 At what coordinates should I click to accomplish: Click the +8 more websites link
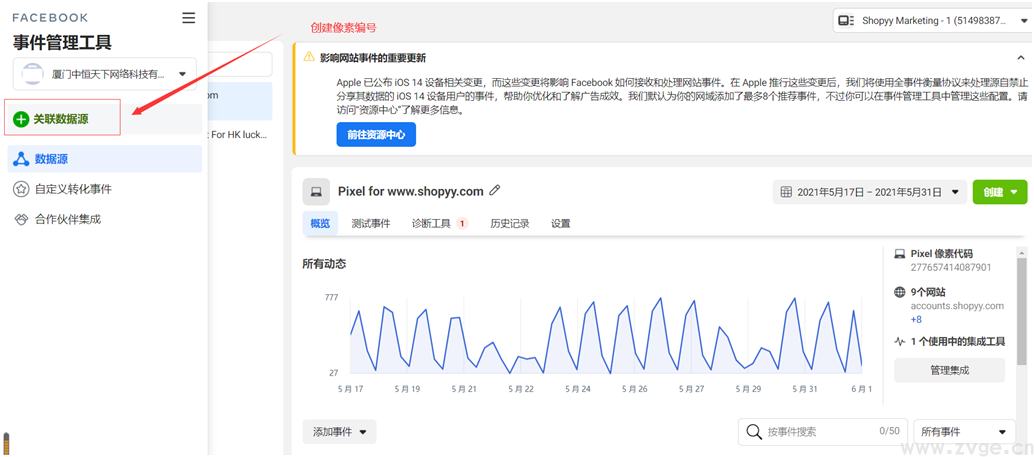coord(916,319)
